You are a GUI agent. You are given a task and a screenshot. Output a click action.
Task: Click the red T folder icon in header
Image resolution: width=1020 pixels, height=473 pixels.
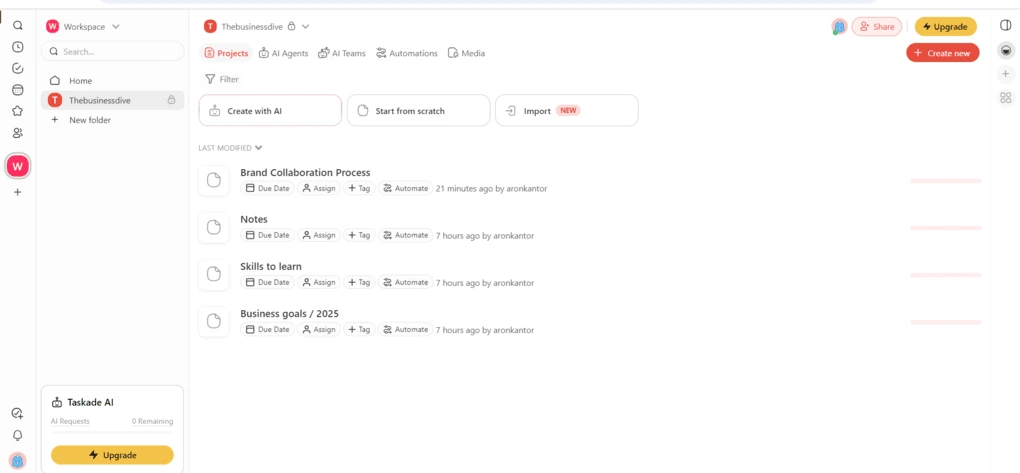coord(210,27)
